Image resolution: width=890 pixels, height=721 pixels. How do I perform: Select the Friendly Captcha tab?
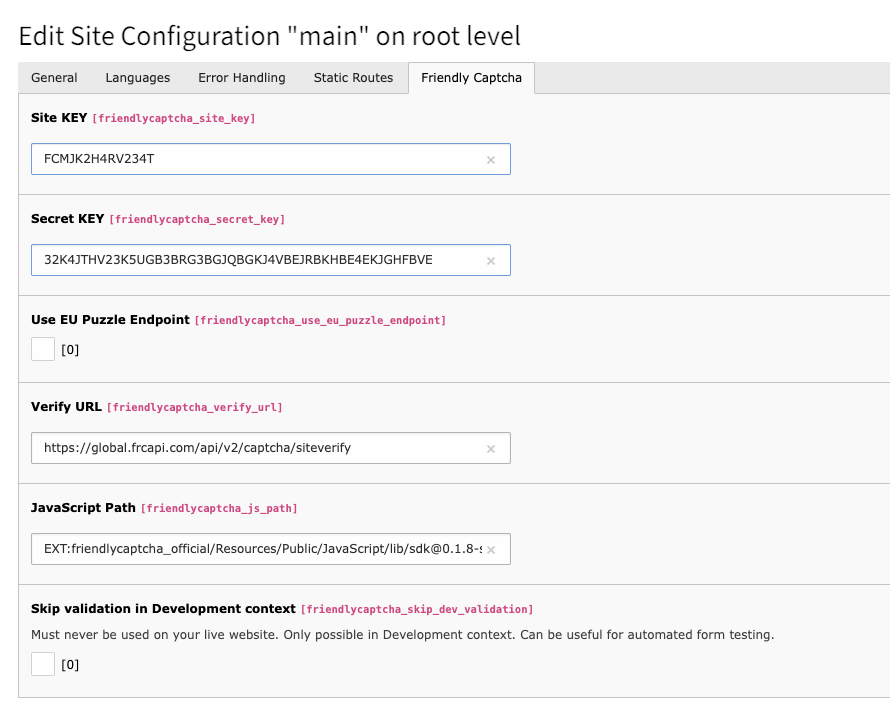pos(470,77)
